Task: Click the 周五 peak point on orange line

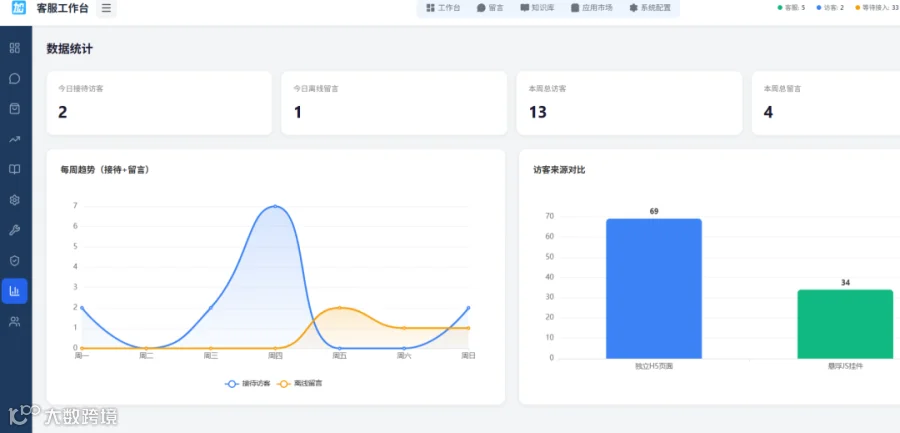Action: [x=339, y=308]
